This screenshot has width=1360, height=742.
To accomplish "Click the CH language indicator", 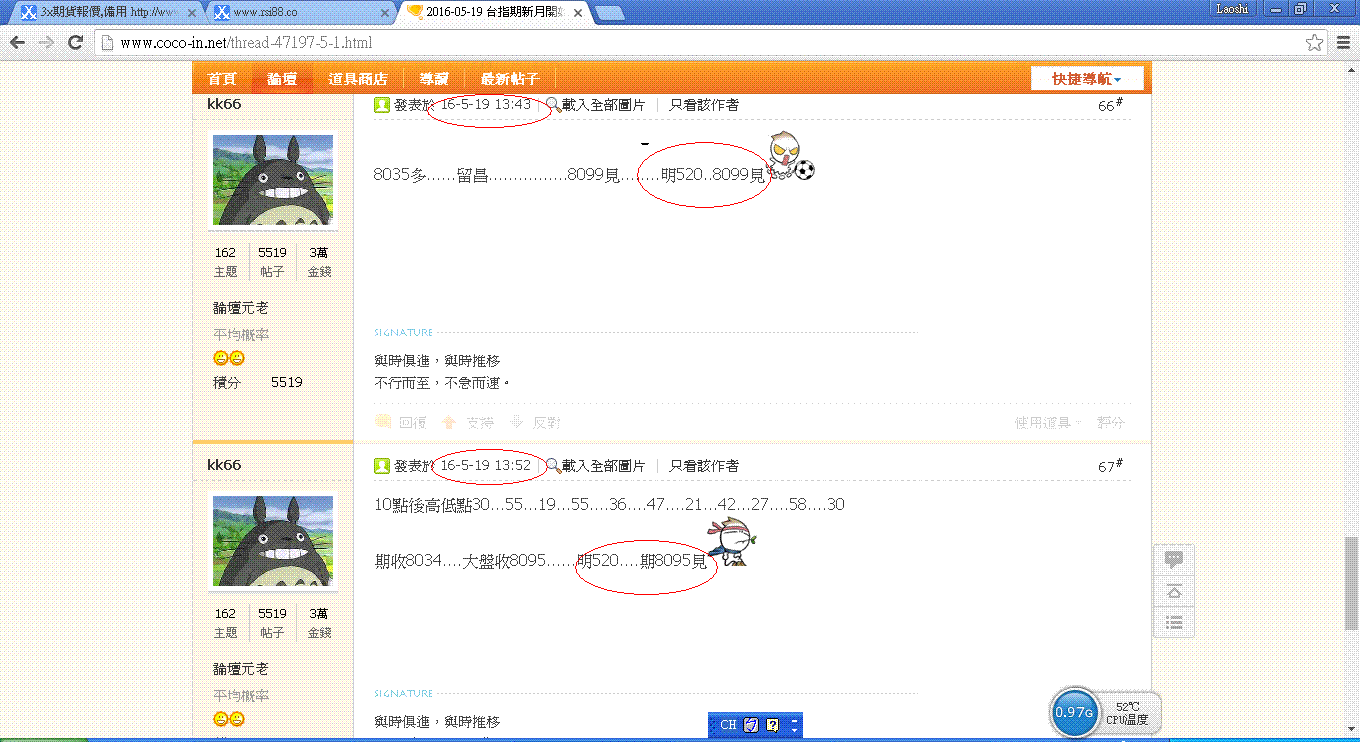I will [x=728, y=725].
